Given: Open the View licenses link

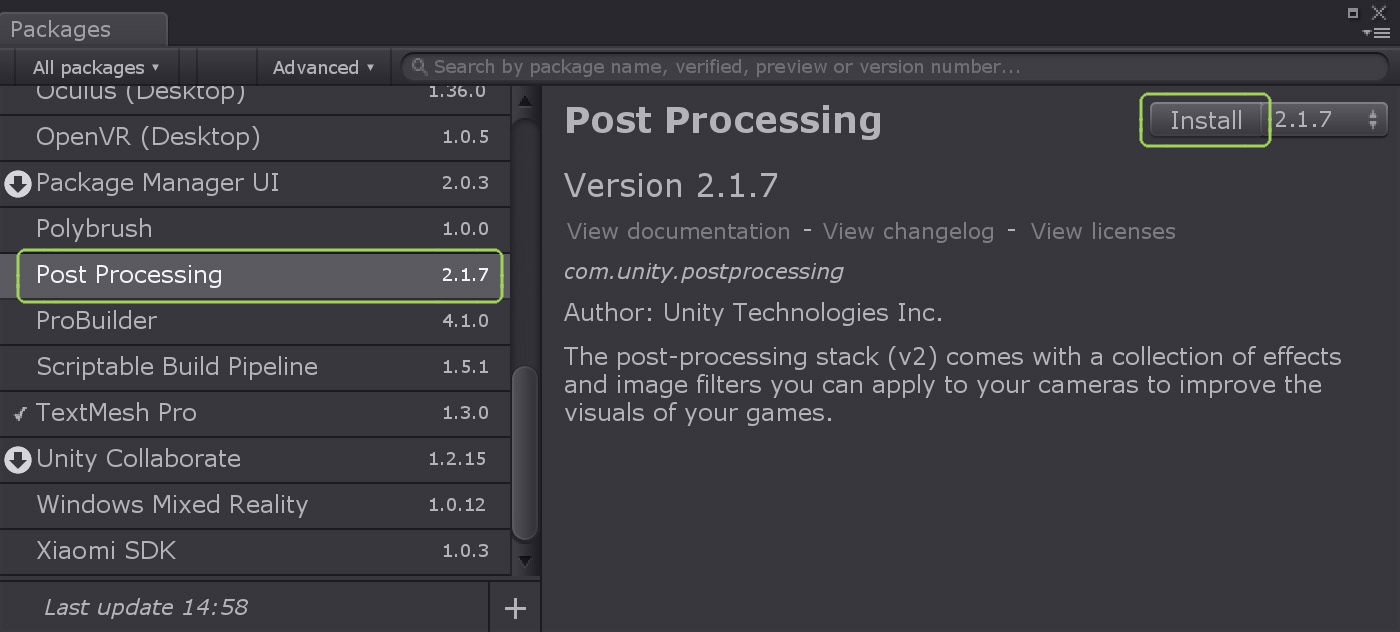Looking at the screenshot, I should (1103, 232).
